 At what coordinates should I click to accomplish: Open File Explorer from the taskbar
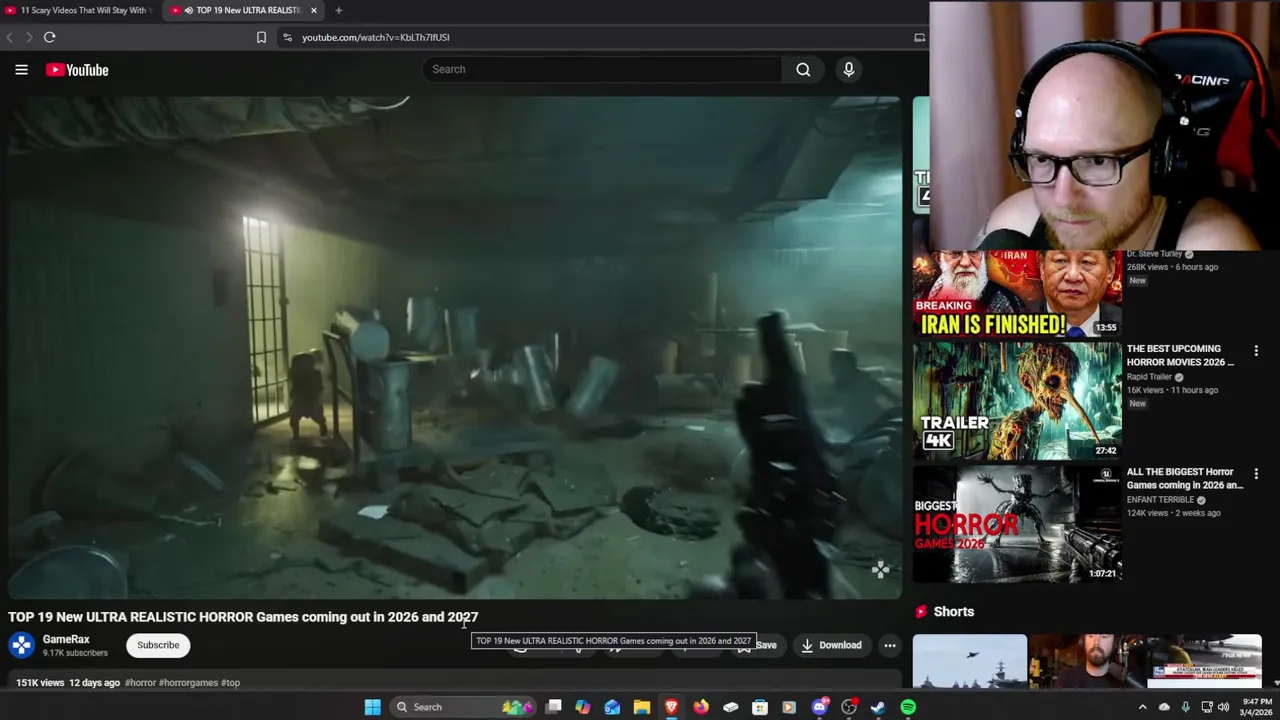point(642,707)
